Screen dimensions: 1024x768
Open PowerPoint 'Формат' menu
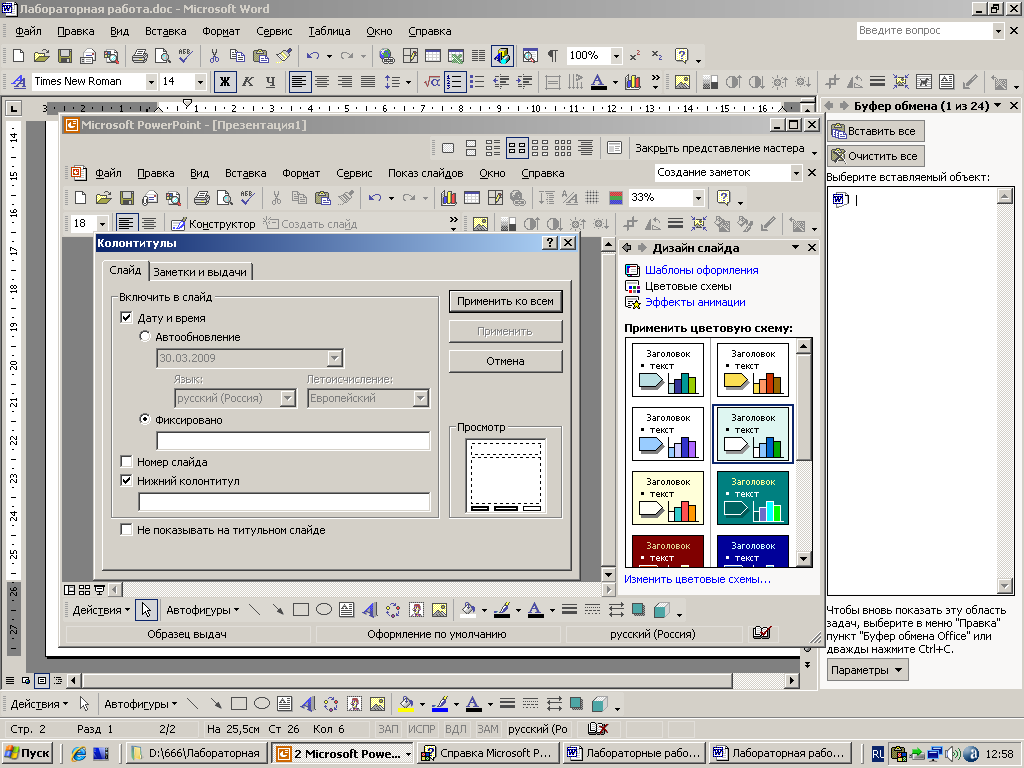click(300, 173)
